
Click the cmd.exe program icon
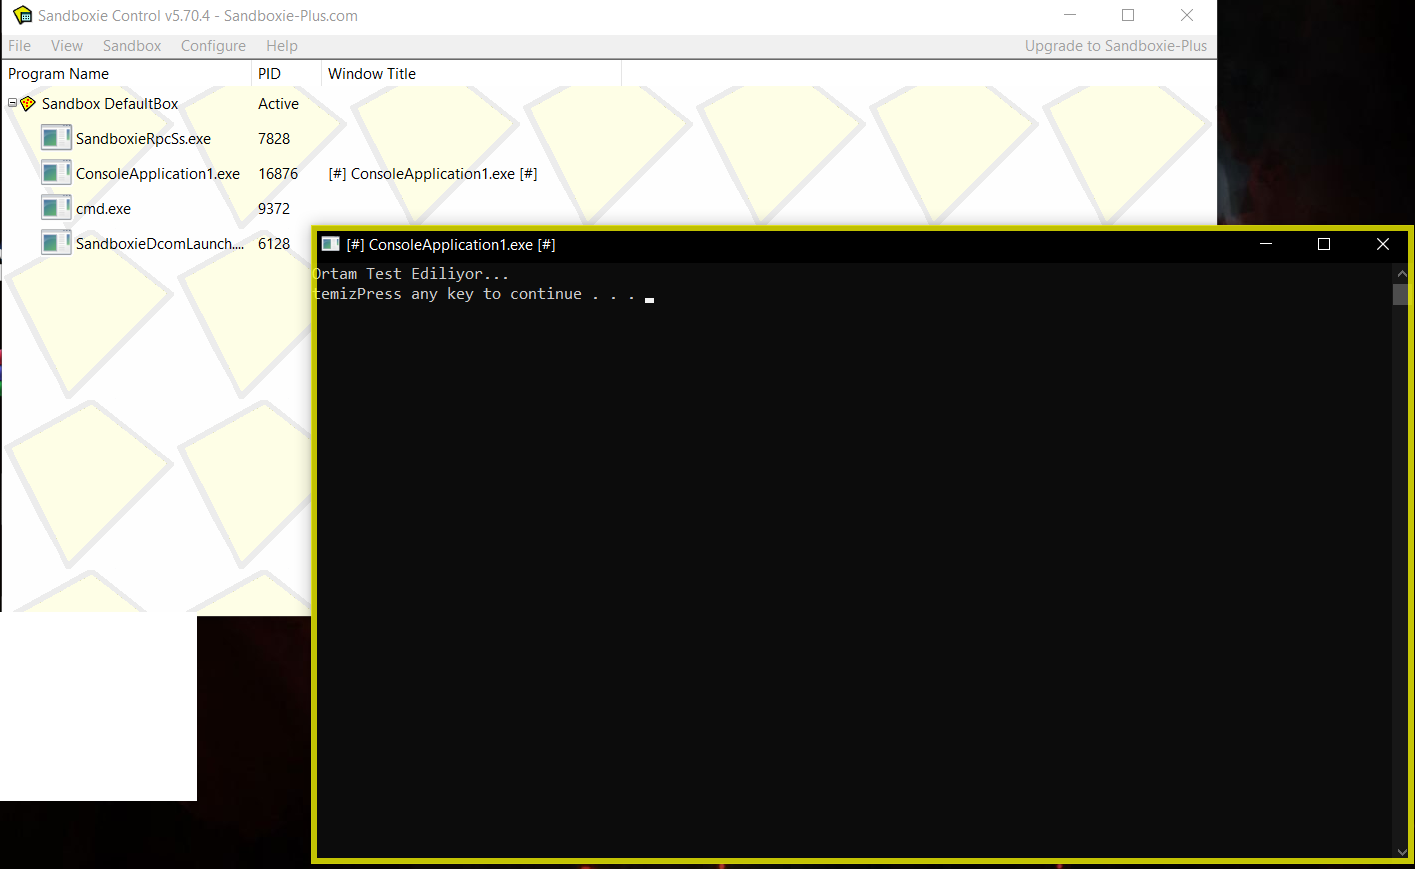(x=56, y=208)
